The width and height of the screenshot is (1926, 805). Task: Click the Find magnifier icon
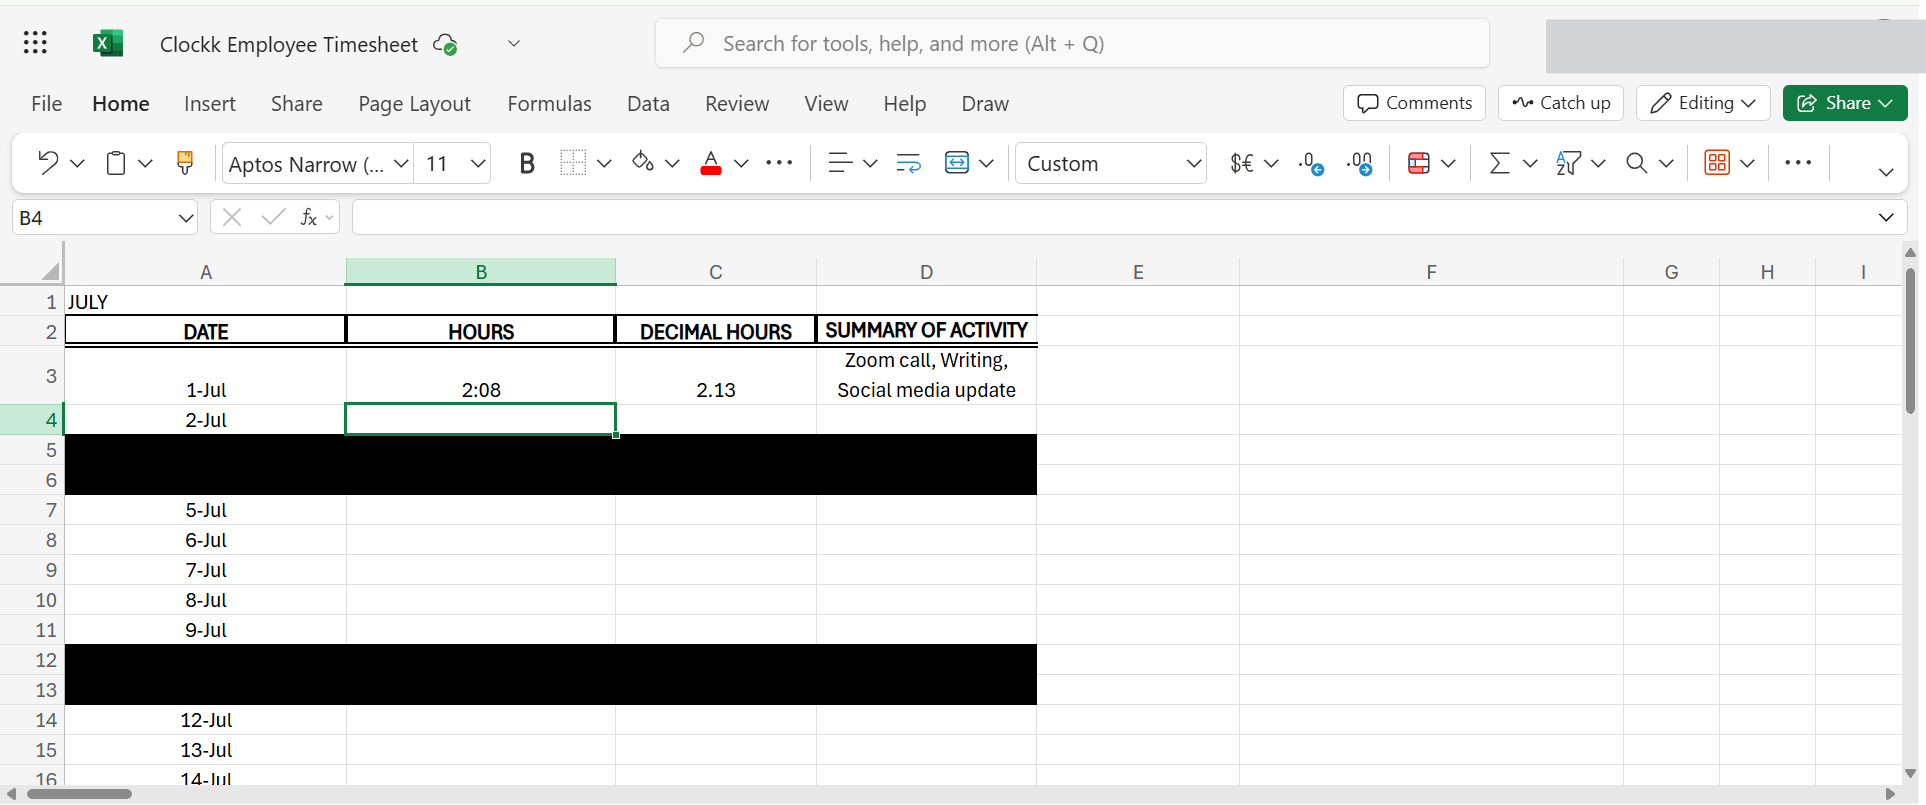click(1636, 162)
